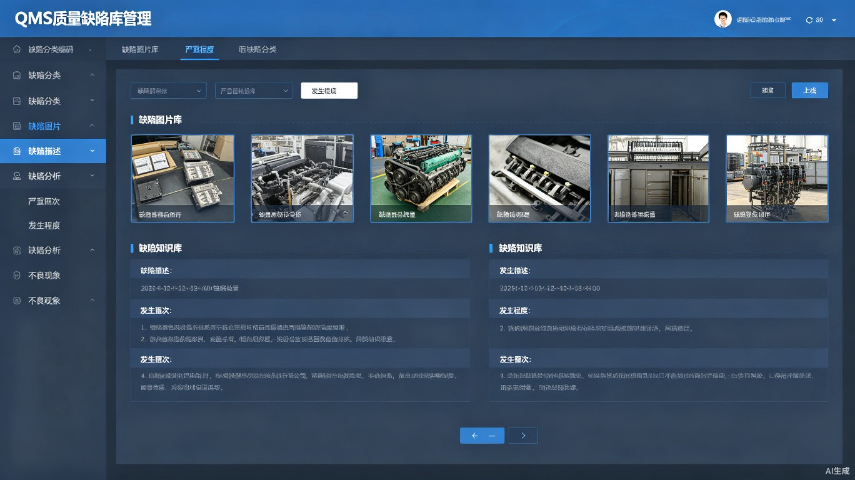Select the underlined 严重程度 tab
Viewport: 855px width, 480px height.
tap(200, 49)
